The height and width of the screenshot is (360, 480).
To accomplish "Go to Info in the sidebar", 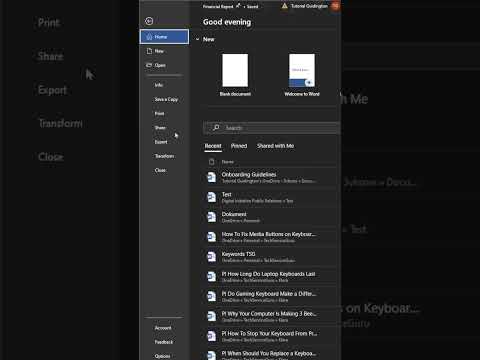I will 159,85.
